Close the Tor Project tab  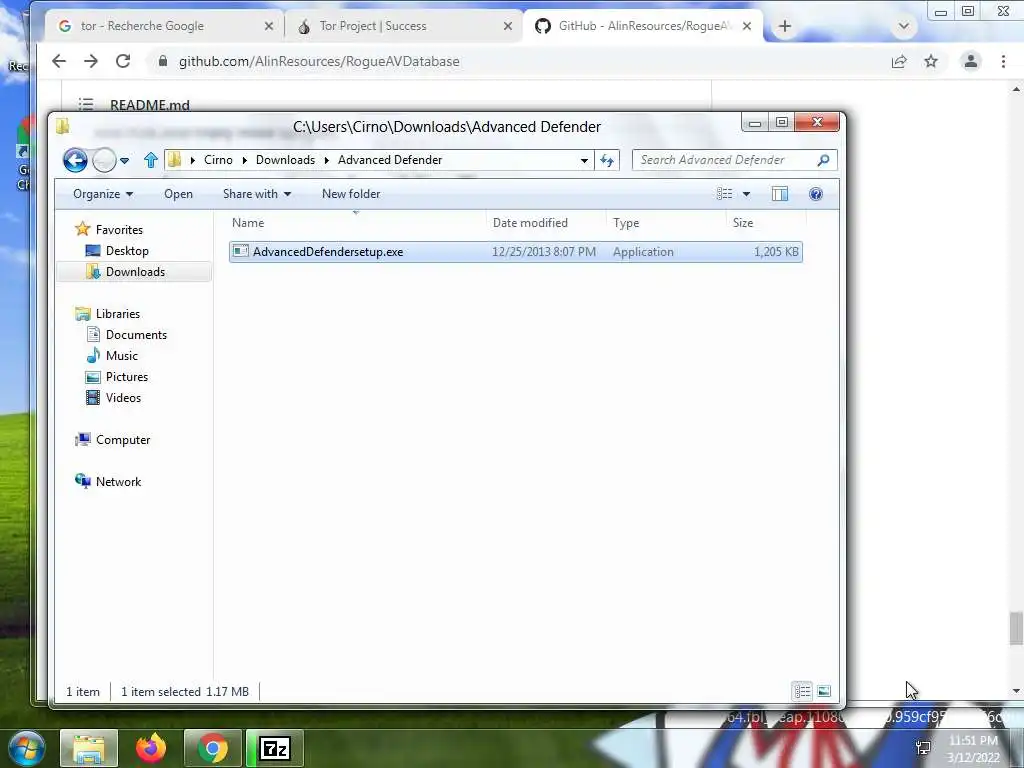[x=508, y=26]
